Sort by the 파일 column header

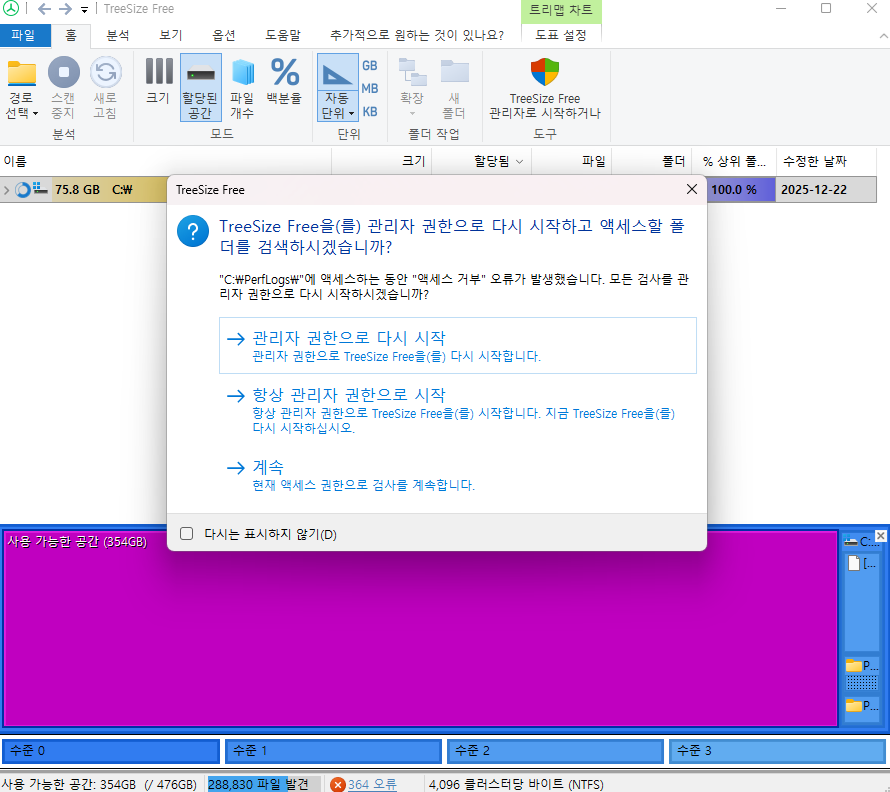click(571, 161)
